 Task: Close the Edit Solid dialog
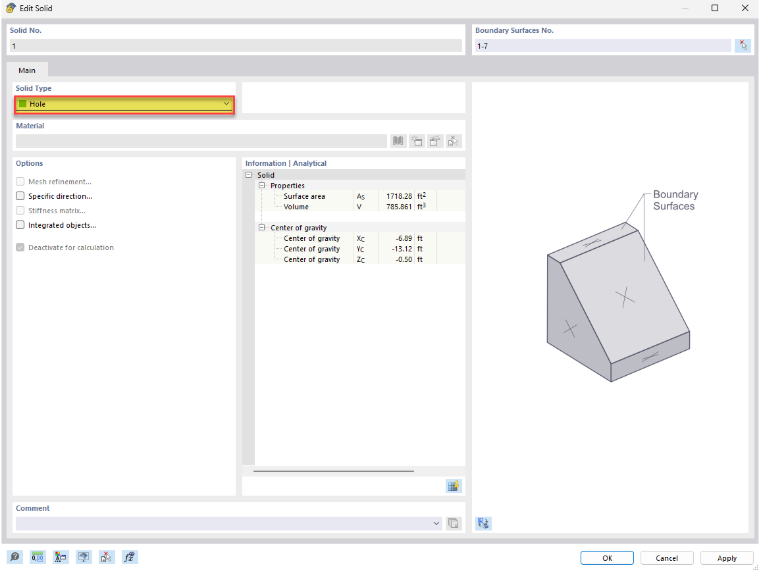tap(745, 8)
